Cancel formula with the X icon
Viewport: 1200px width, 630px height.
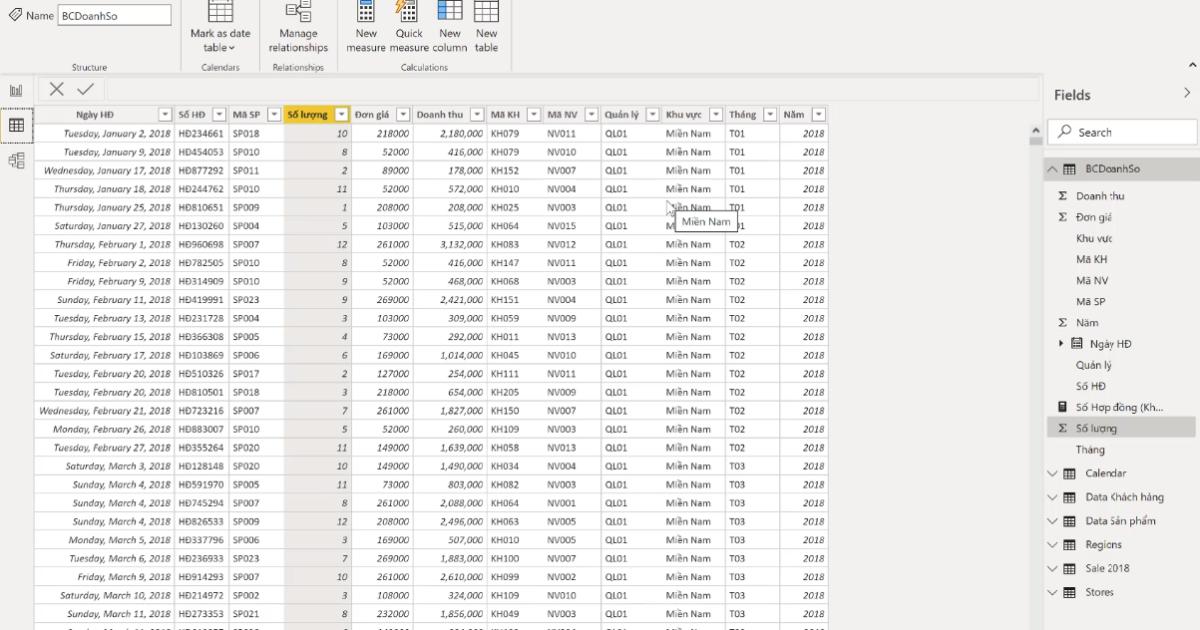tap(57, 89)
